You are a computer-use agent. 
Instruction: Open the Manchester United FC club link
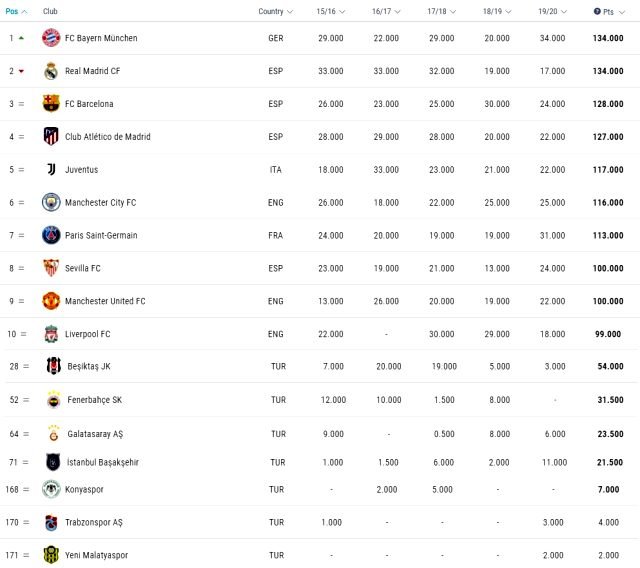coord(105,301)
